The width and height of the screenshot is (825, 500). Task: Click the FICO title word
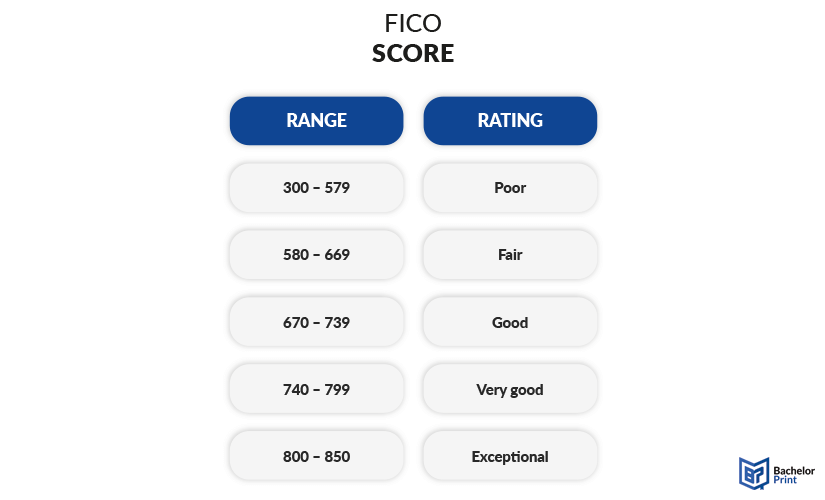[x=413, y=23]
